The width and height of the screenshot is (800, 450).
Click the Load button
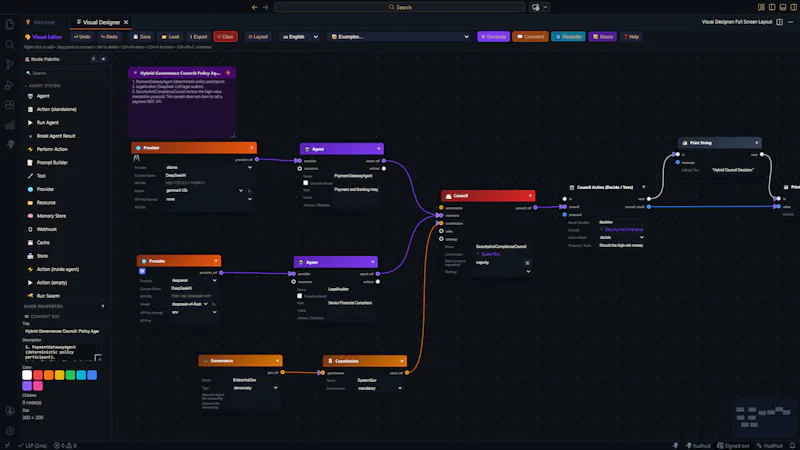pos(170,37)
